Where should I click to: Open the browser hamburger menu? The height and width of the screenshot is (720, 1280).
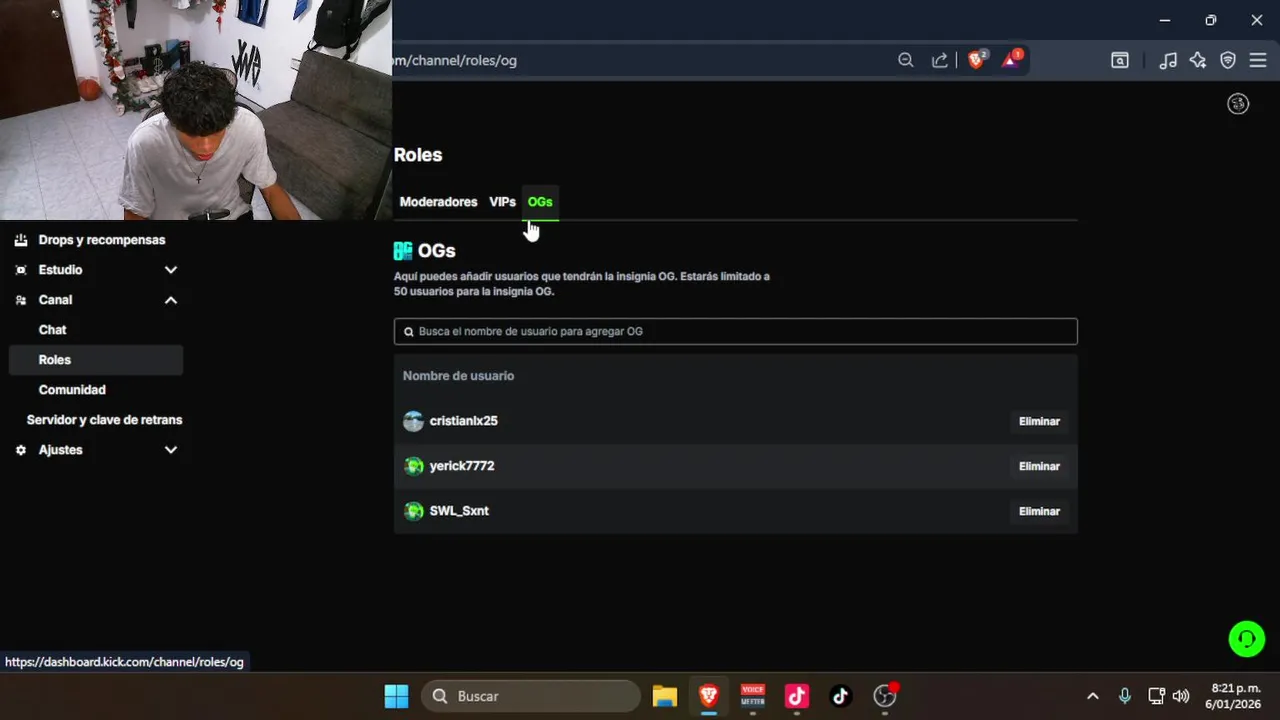point(1258,60)
